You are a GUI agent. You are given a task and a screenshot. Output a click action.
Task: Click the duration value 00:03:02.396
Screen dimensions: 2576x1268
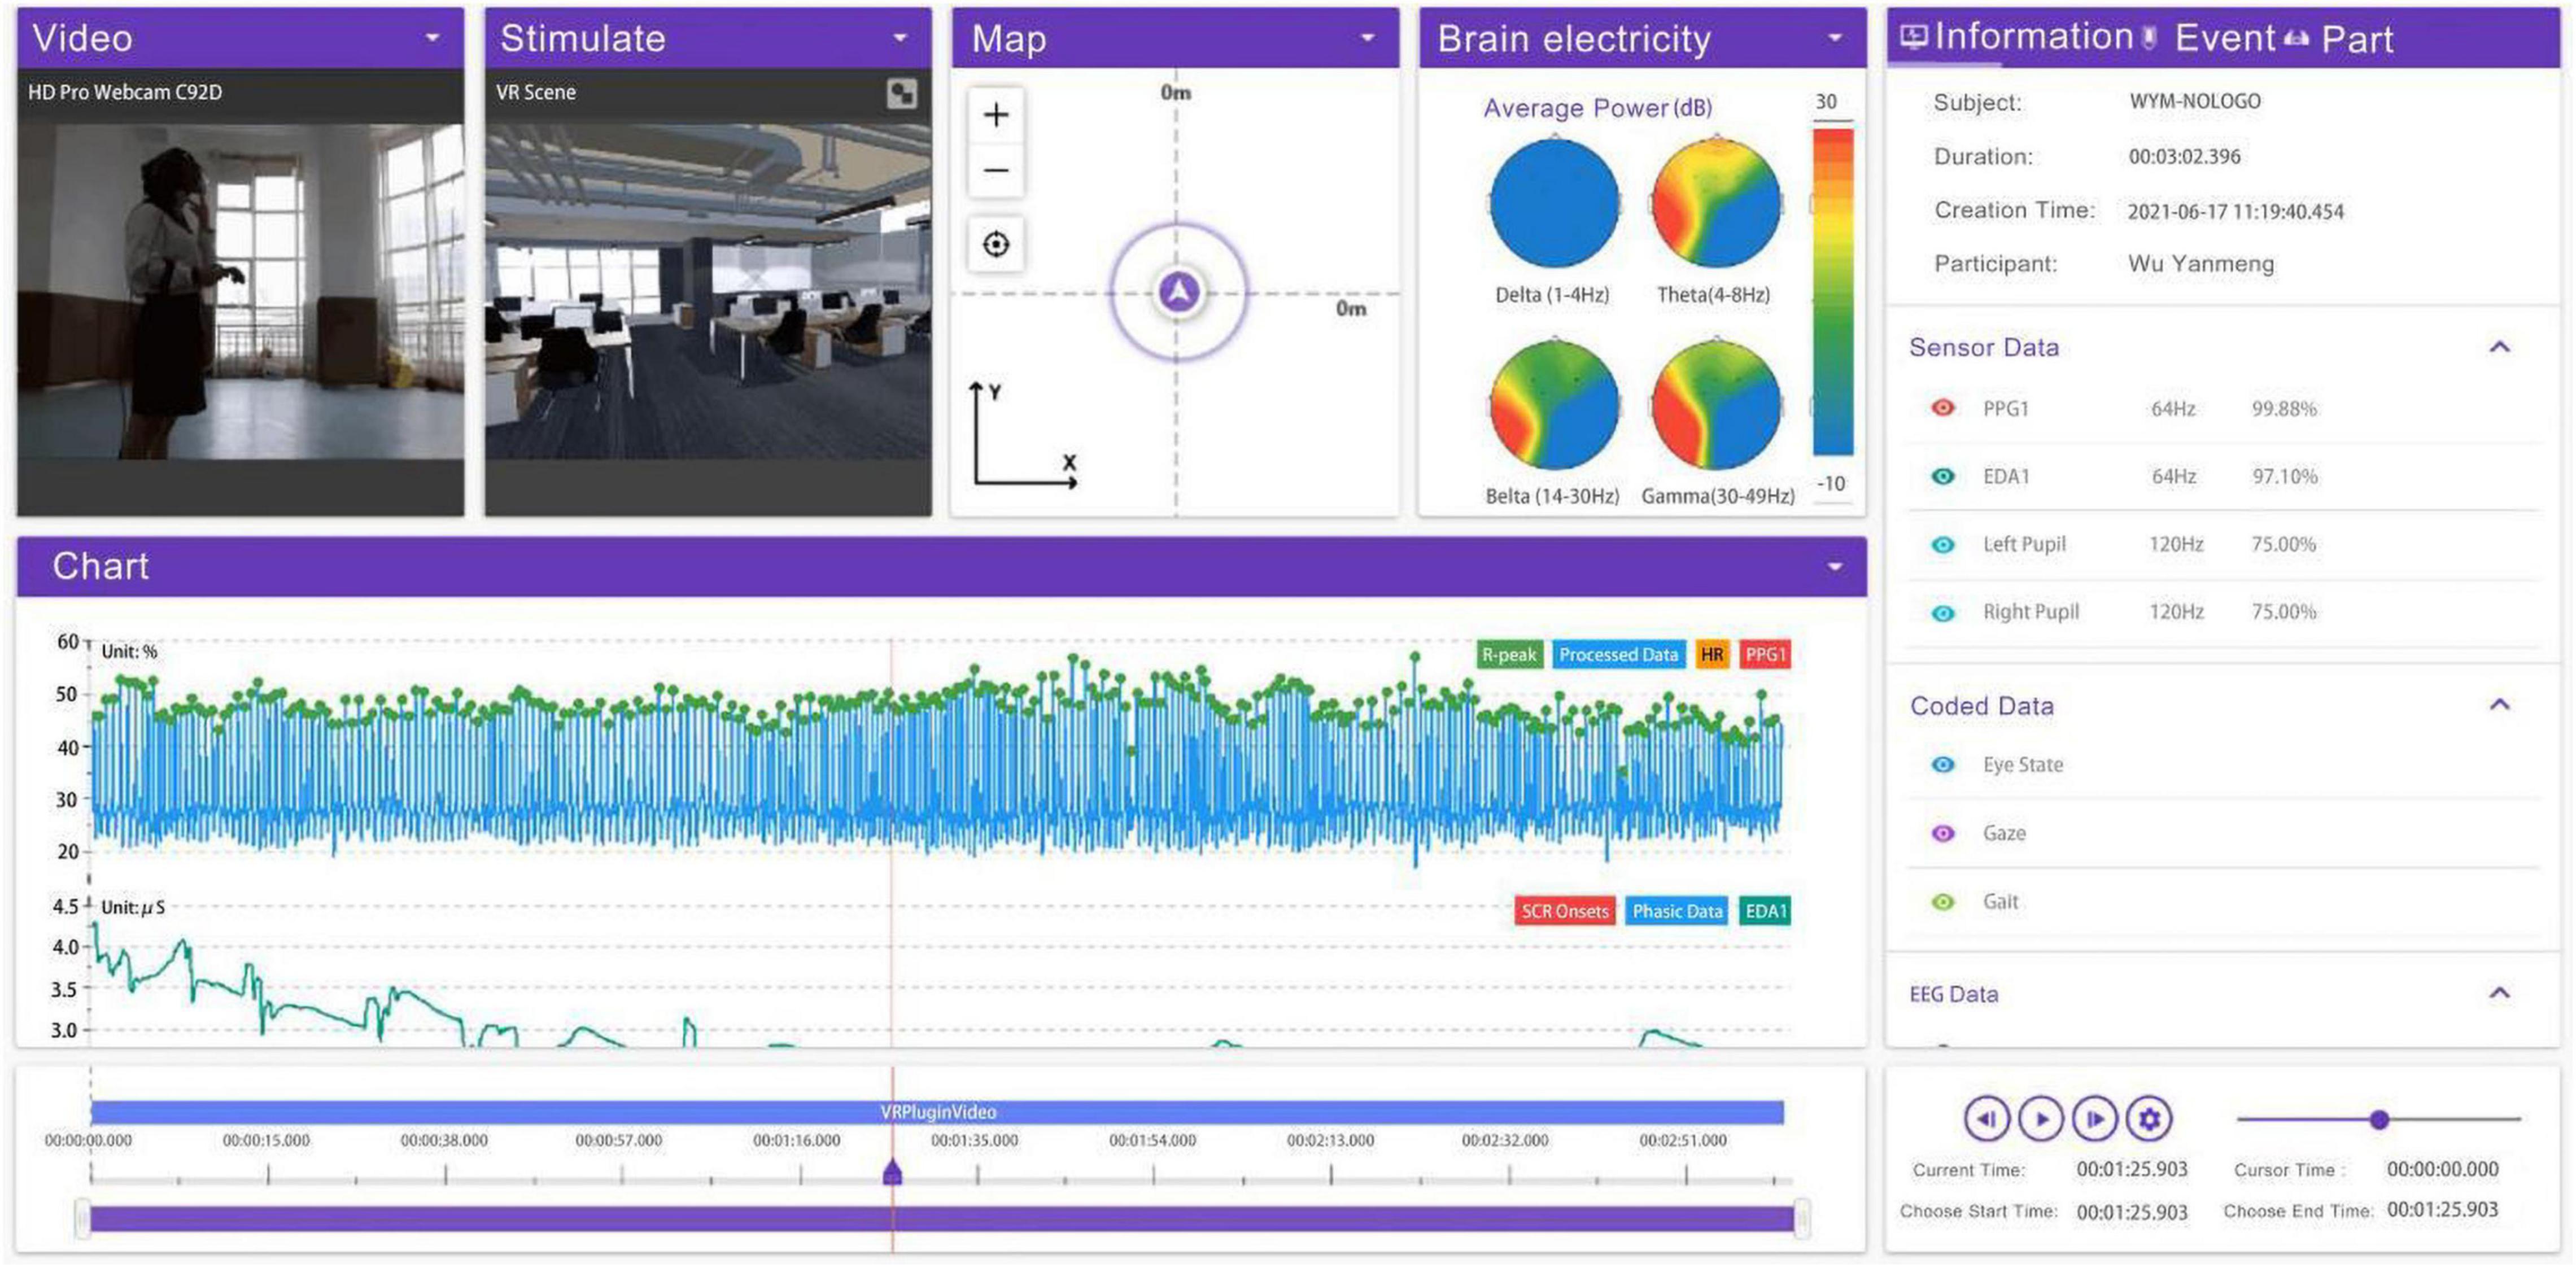[x=2184, y=156]
